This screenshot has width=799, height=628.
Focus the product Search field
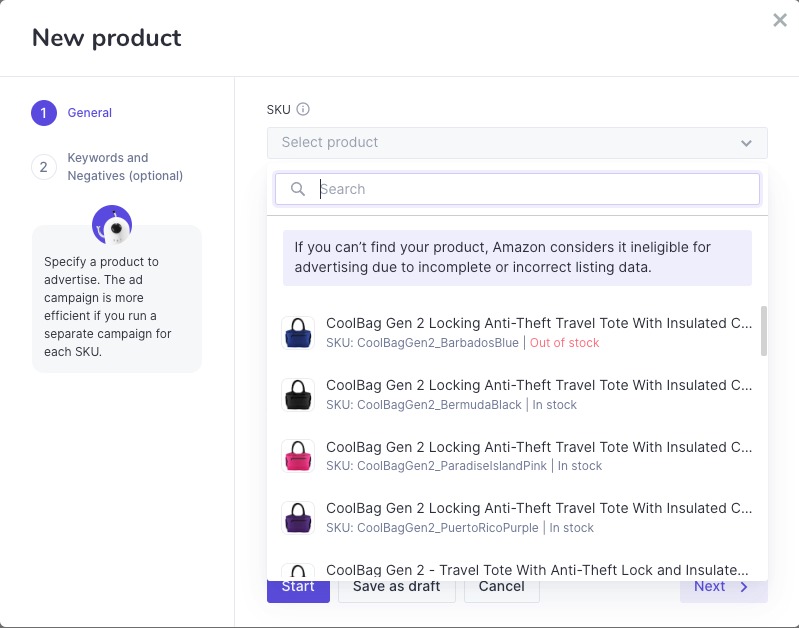(x=517, y=189)
